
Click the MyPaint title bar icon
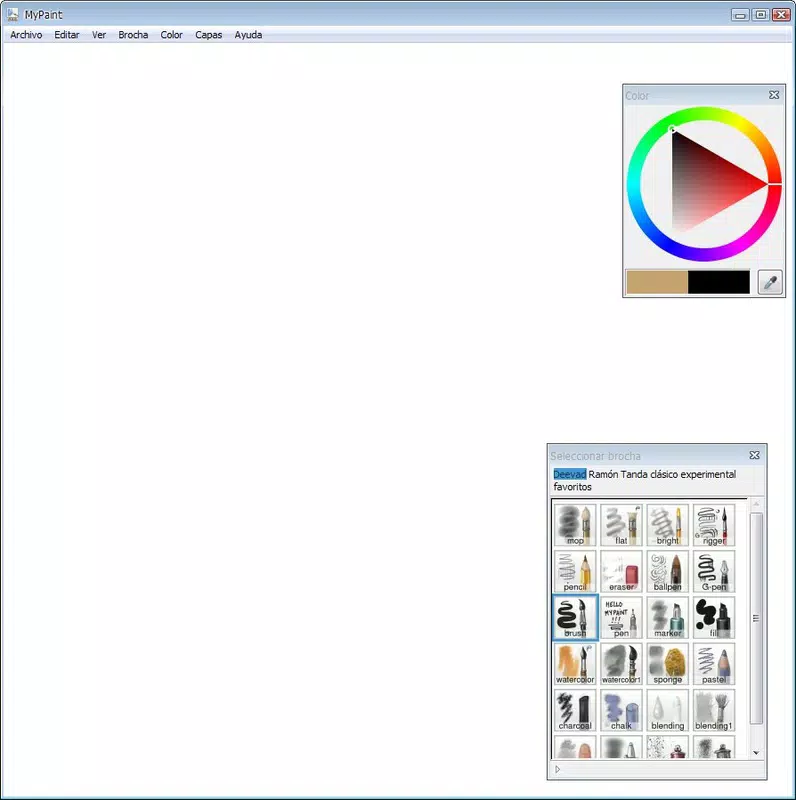[13, 15]
